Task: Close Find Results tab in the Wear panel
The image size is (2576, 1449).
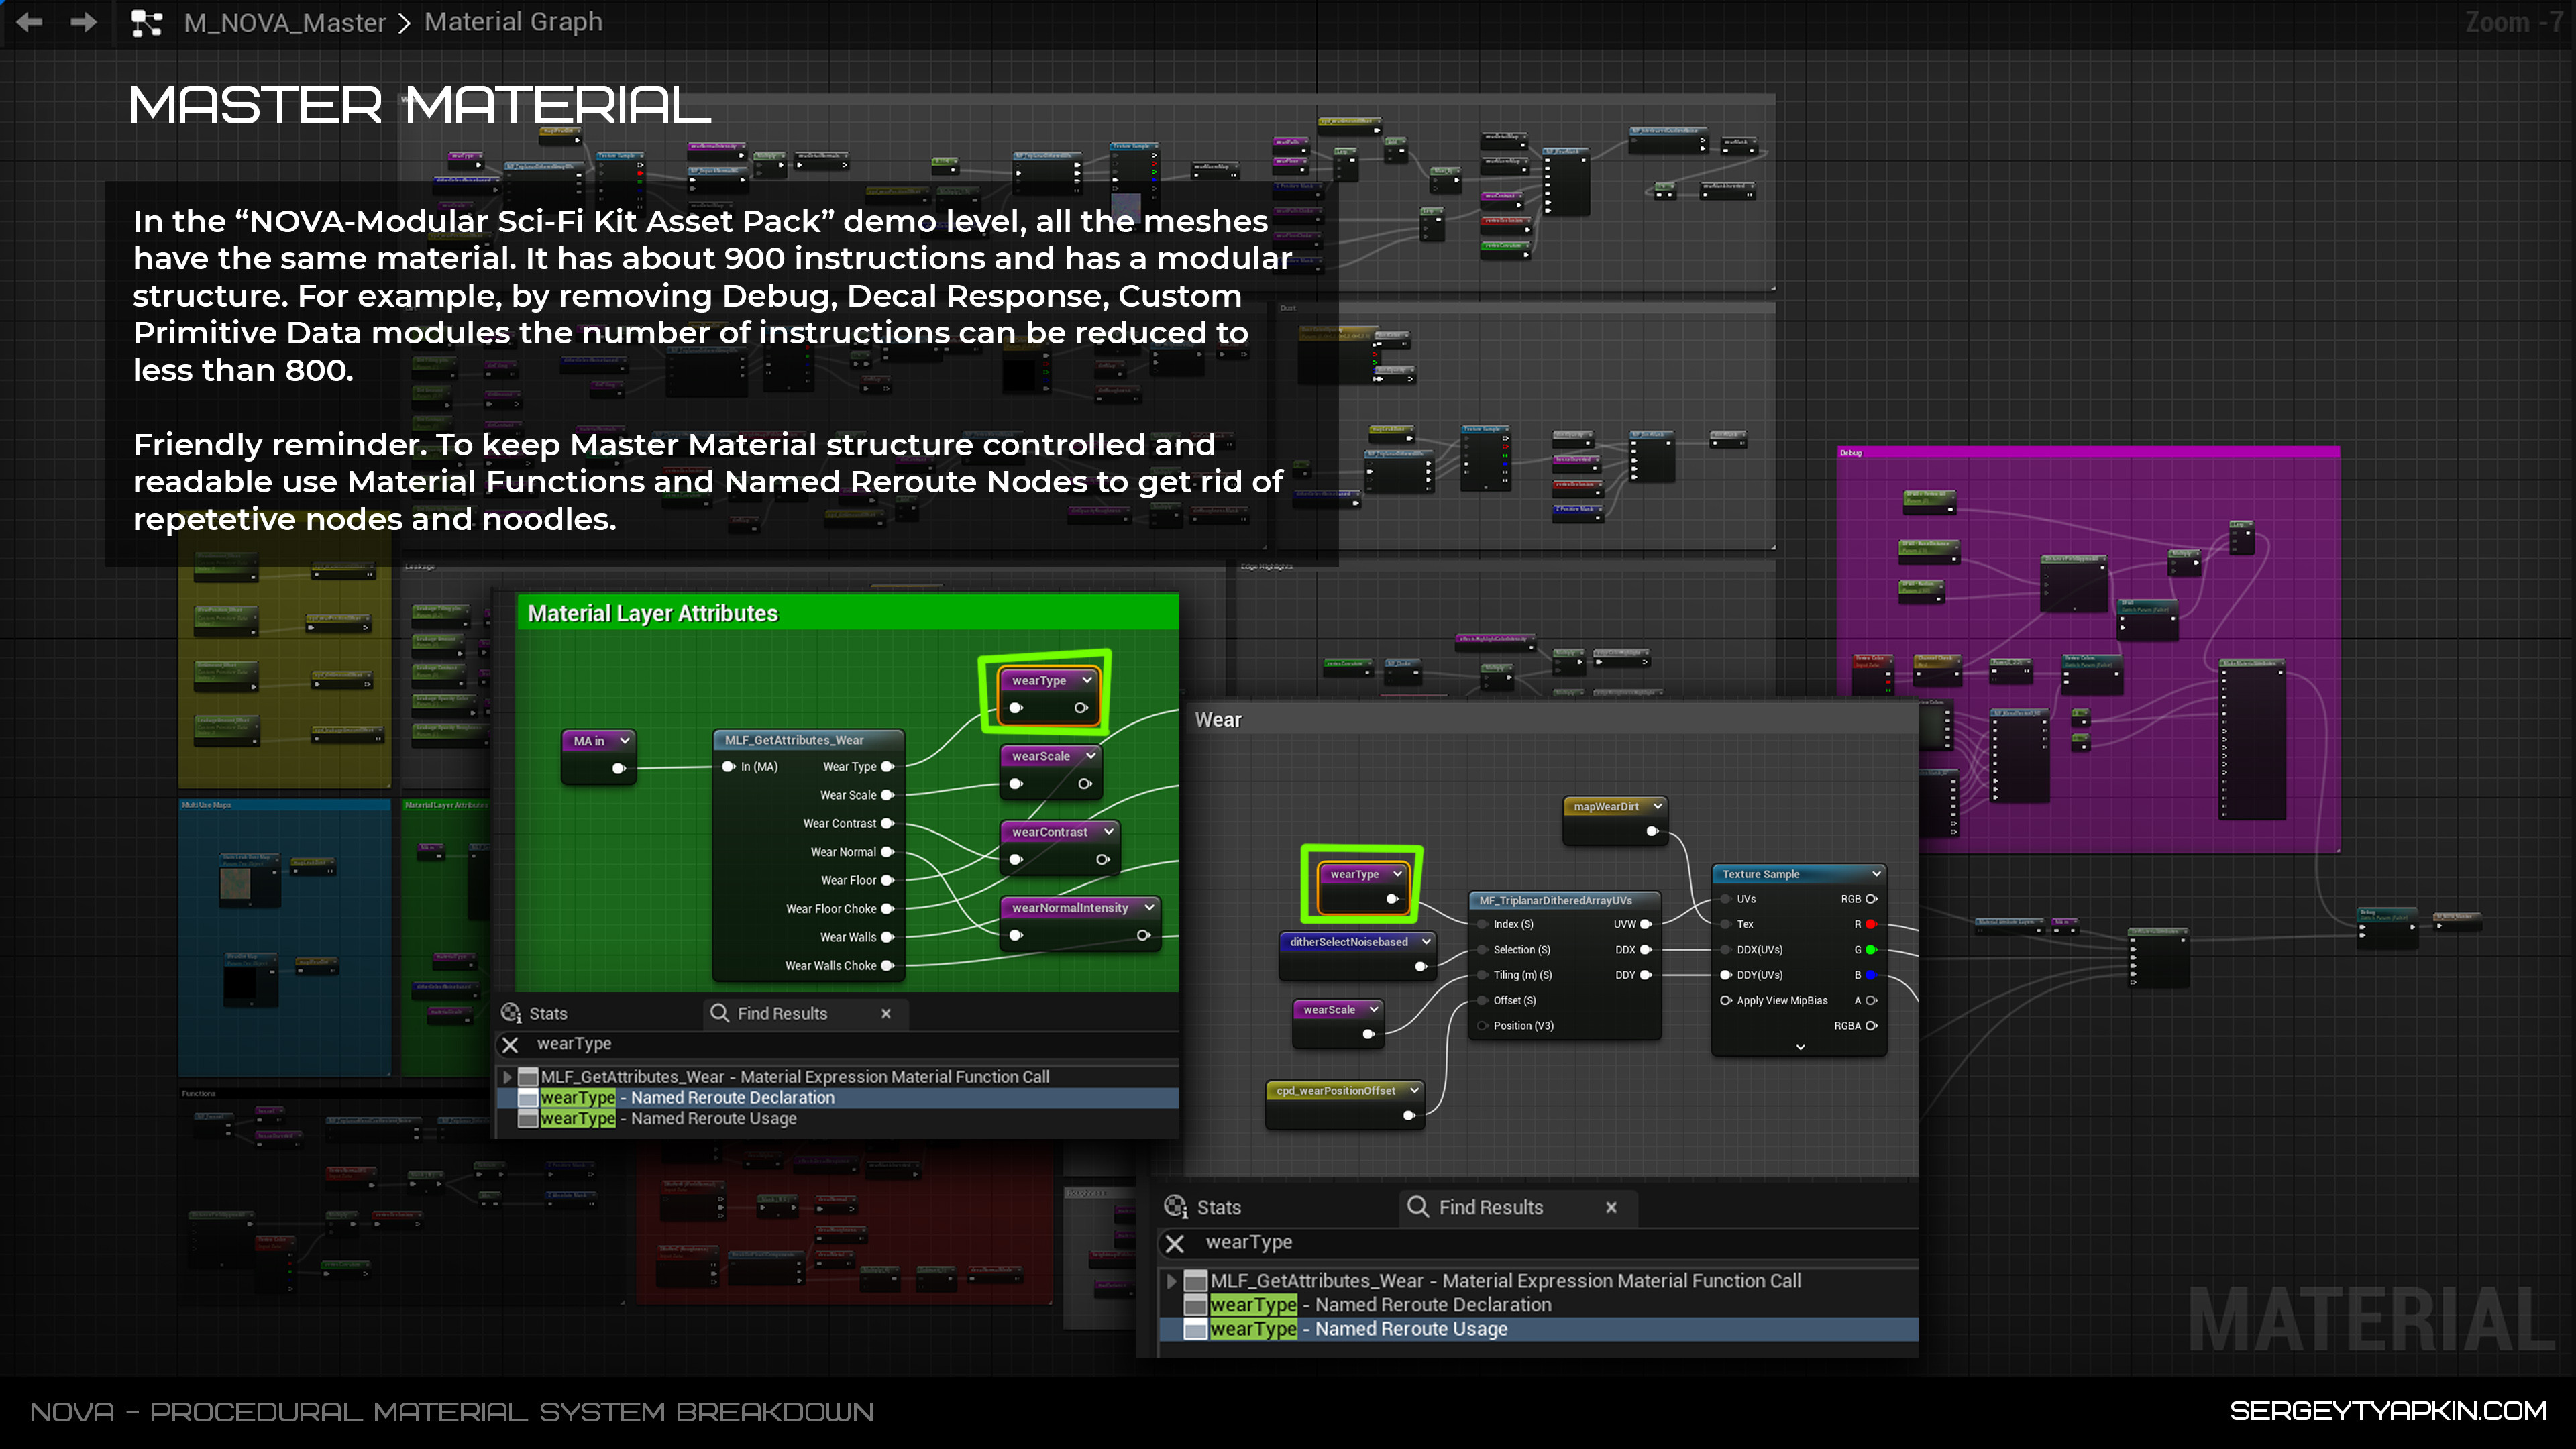Action: tap(1611, 1208)
